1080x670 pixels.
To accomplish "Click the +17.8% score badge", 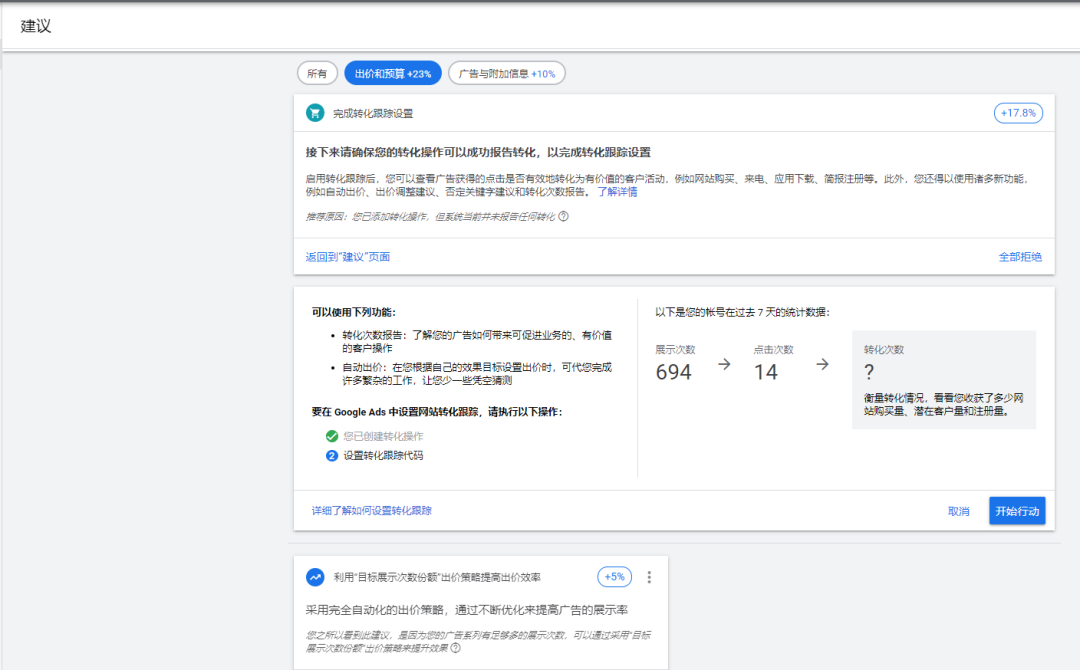I will [1018, 113].
